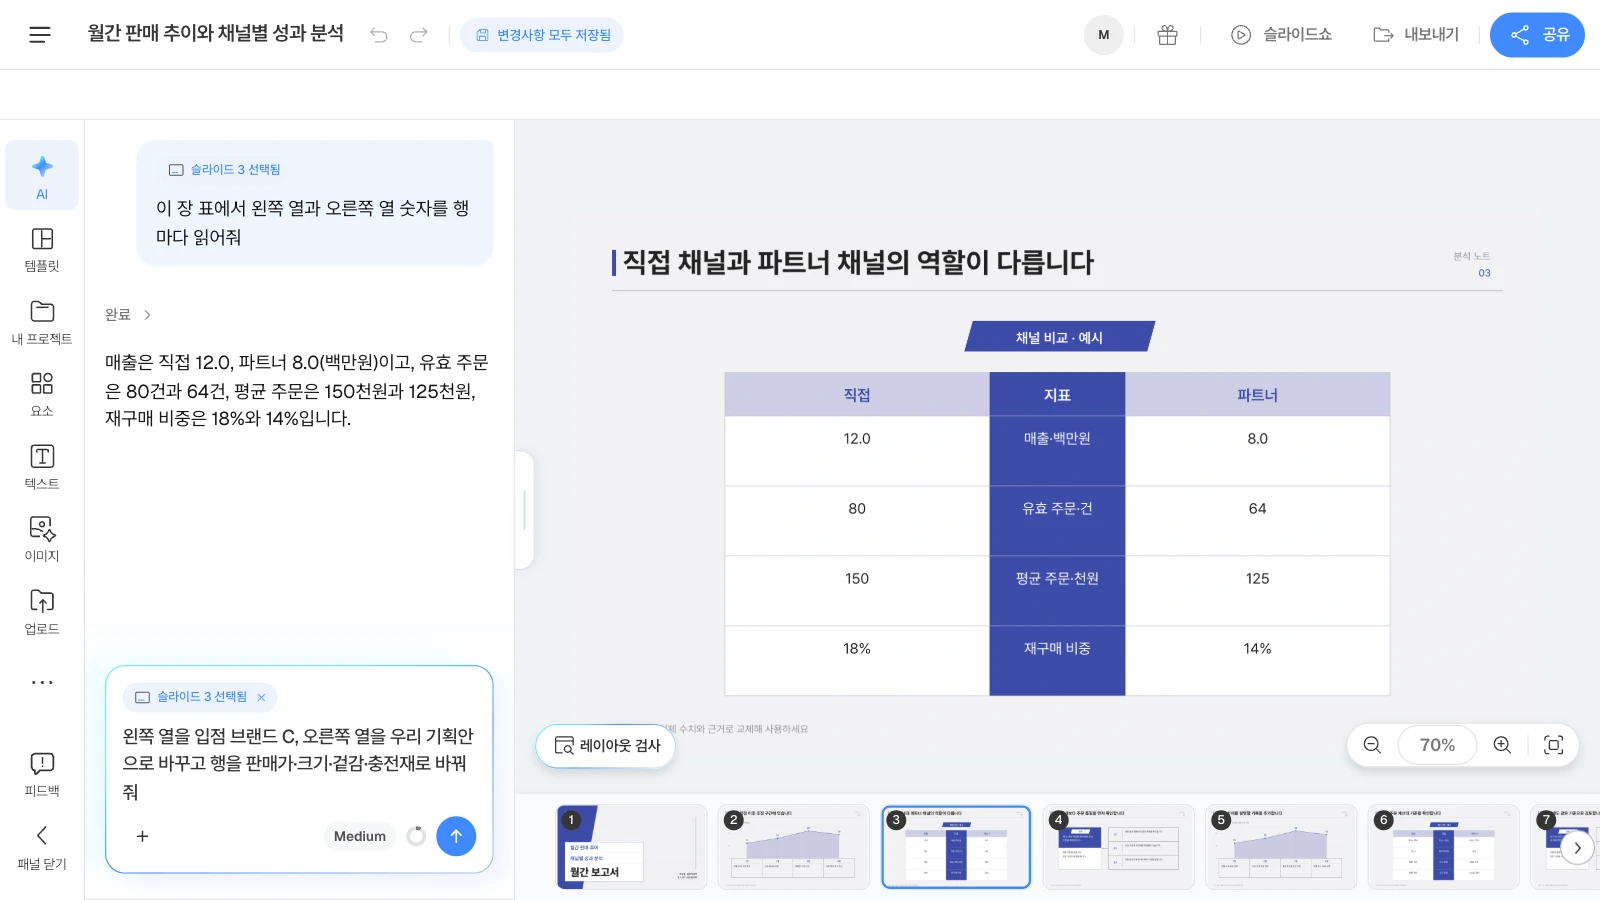Select slide 2 thumbnail
This screenshot has height=900, width=1600.
(x=793, y=847)
